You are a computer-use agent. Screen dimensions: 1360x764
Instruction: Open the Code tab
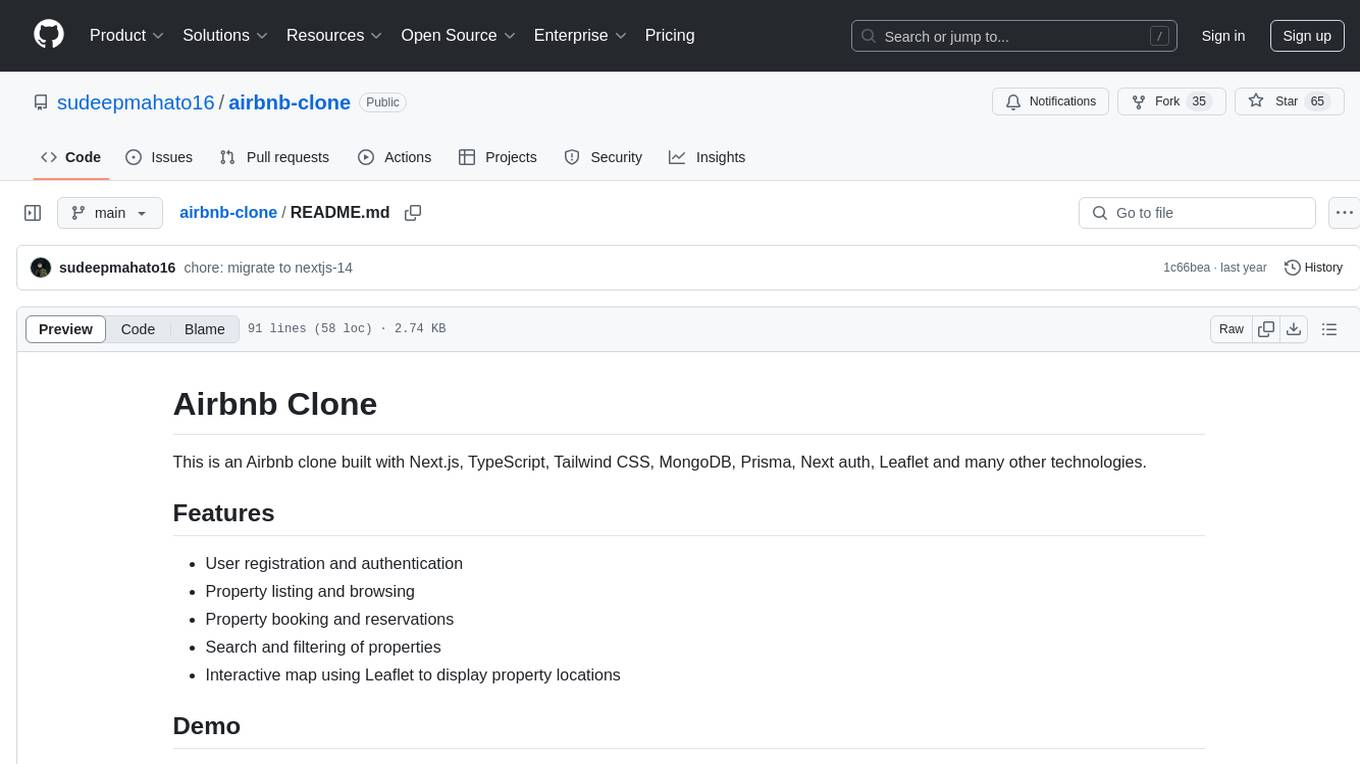[71, 157]
